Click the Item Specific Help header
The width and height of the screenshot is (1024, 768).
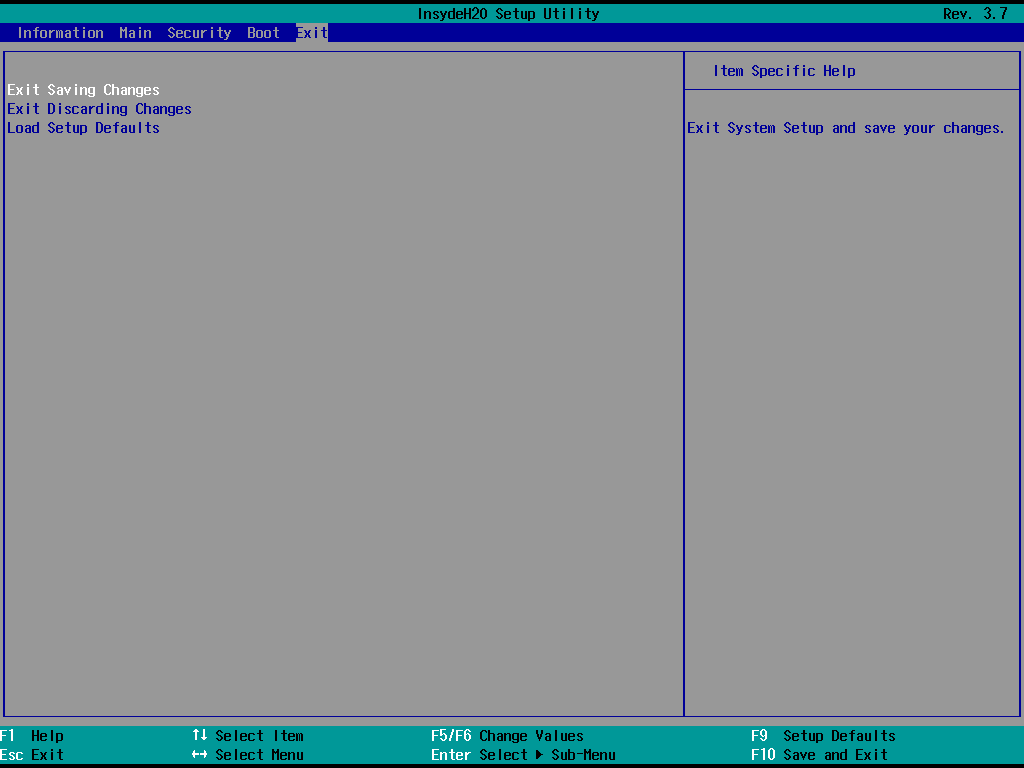point(784,71)
